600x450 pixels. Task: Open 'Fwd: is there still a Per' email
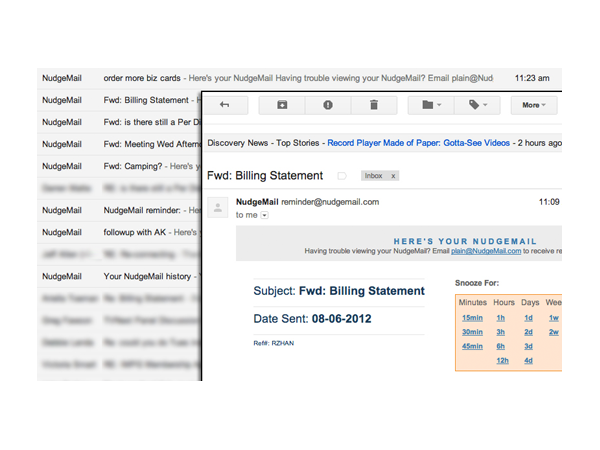(119, 122)
